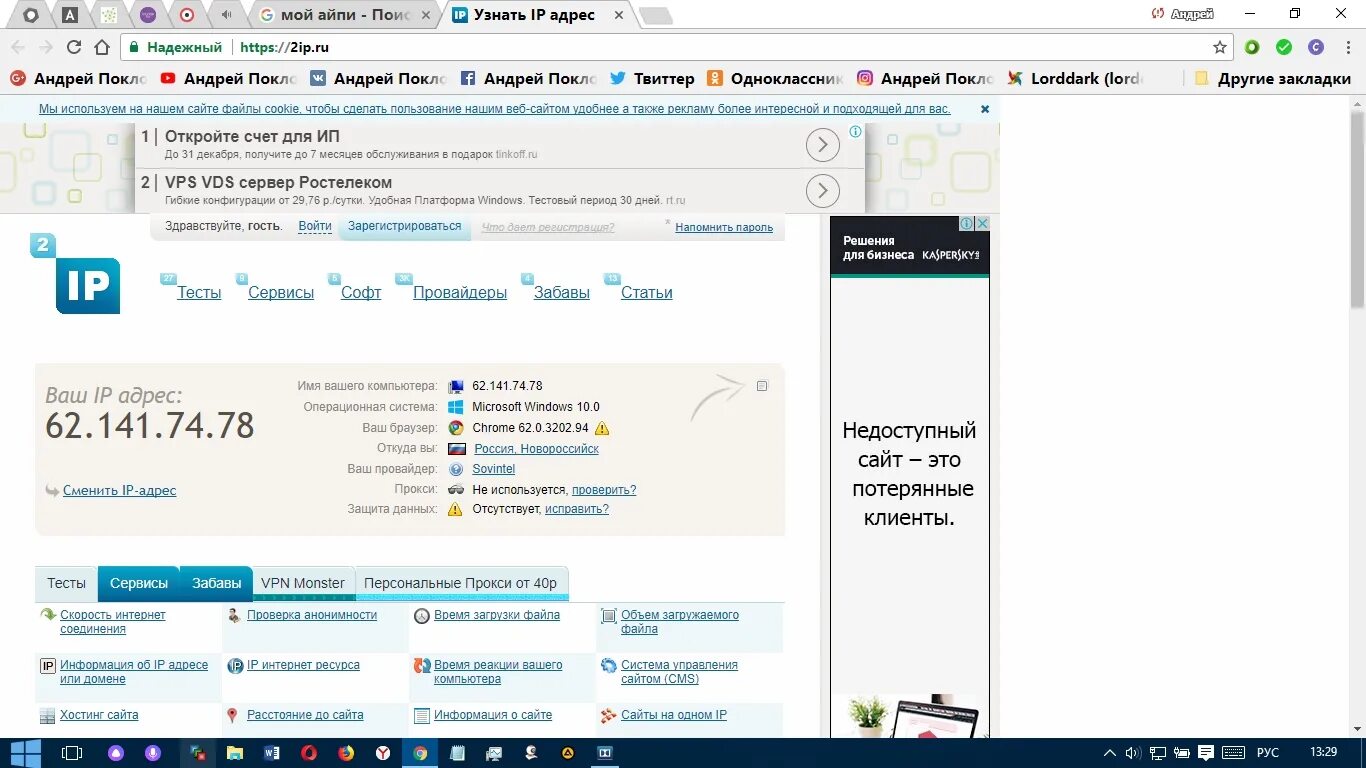Click the browser back arrow
Viewport: 1366px width, 768px height.
pos(18,47)
